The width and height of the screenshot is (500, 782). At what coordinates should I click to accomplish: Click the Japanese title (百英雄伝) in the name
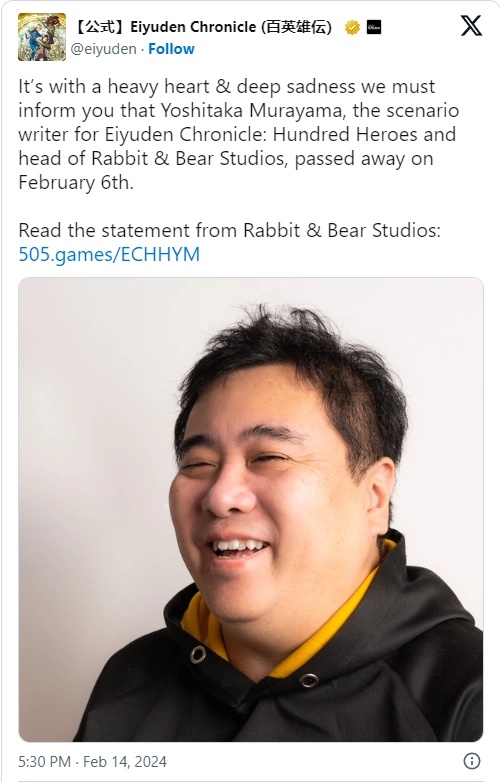click(296, 27)
